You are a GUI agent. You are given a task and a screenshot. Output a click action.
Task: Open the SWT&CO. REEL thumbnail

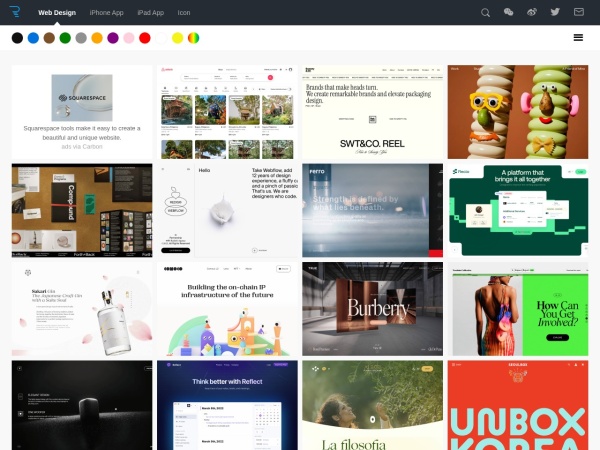[x=372, y=112]
